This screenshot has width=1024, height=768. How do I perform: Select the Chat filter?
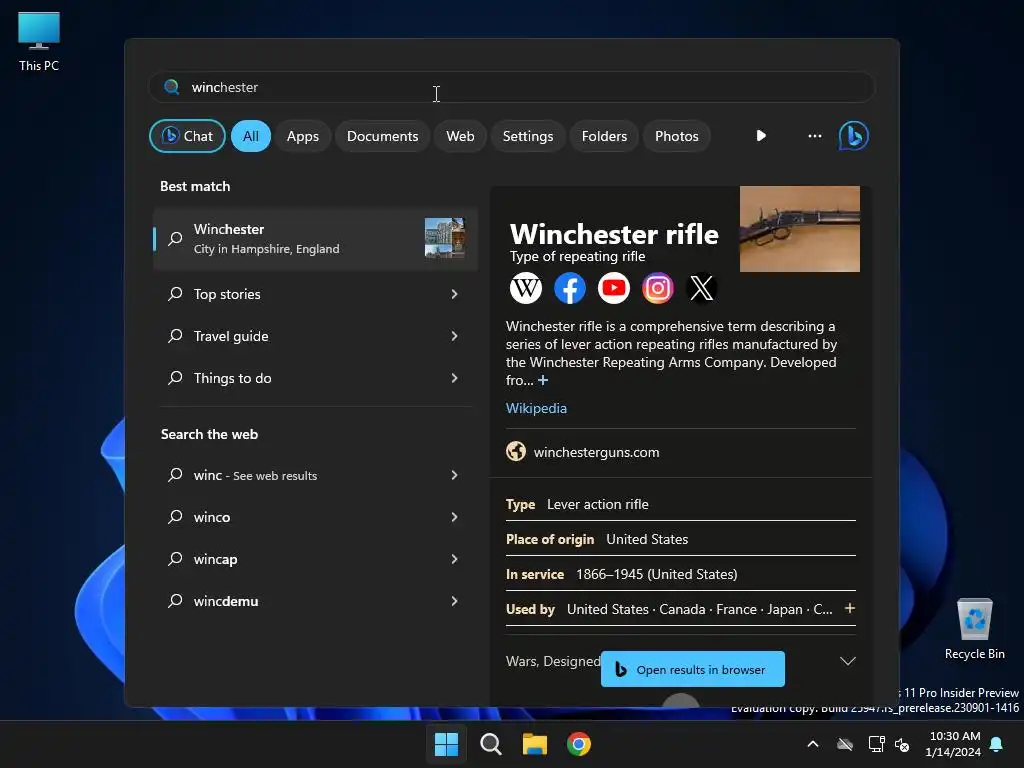tap(187, 136)
